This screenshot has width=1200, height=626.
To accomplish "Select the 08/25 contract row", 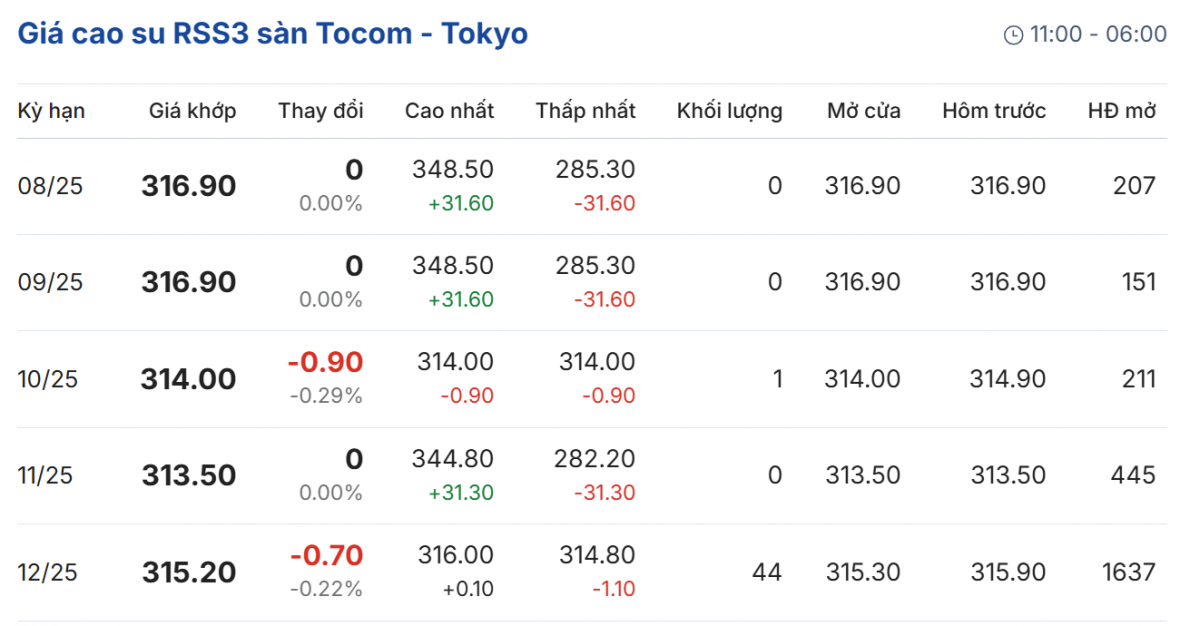I will pyautogui.click(x=50, y=186).
